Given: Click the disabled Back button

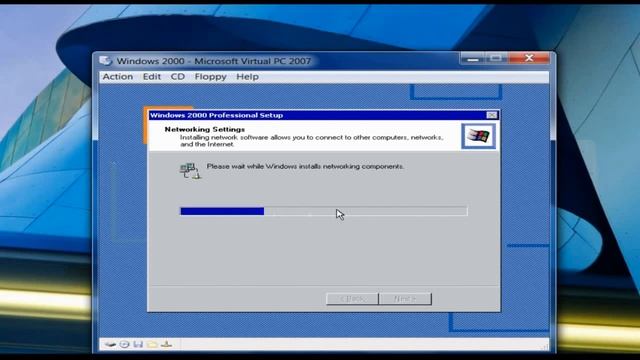Looking at the screenshot, I should point(352,299).
